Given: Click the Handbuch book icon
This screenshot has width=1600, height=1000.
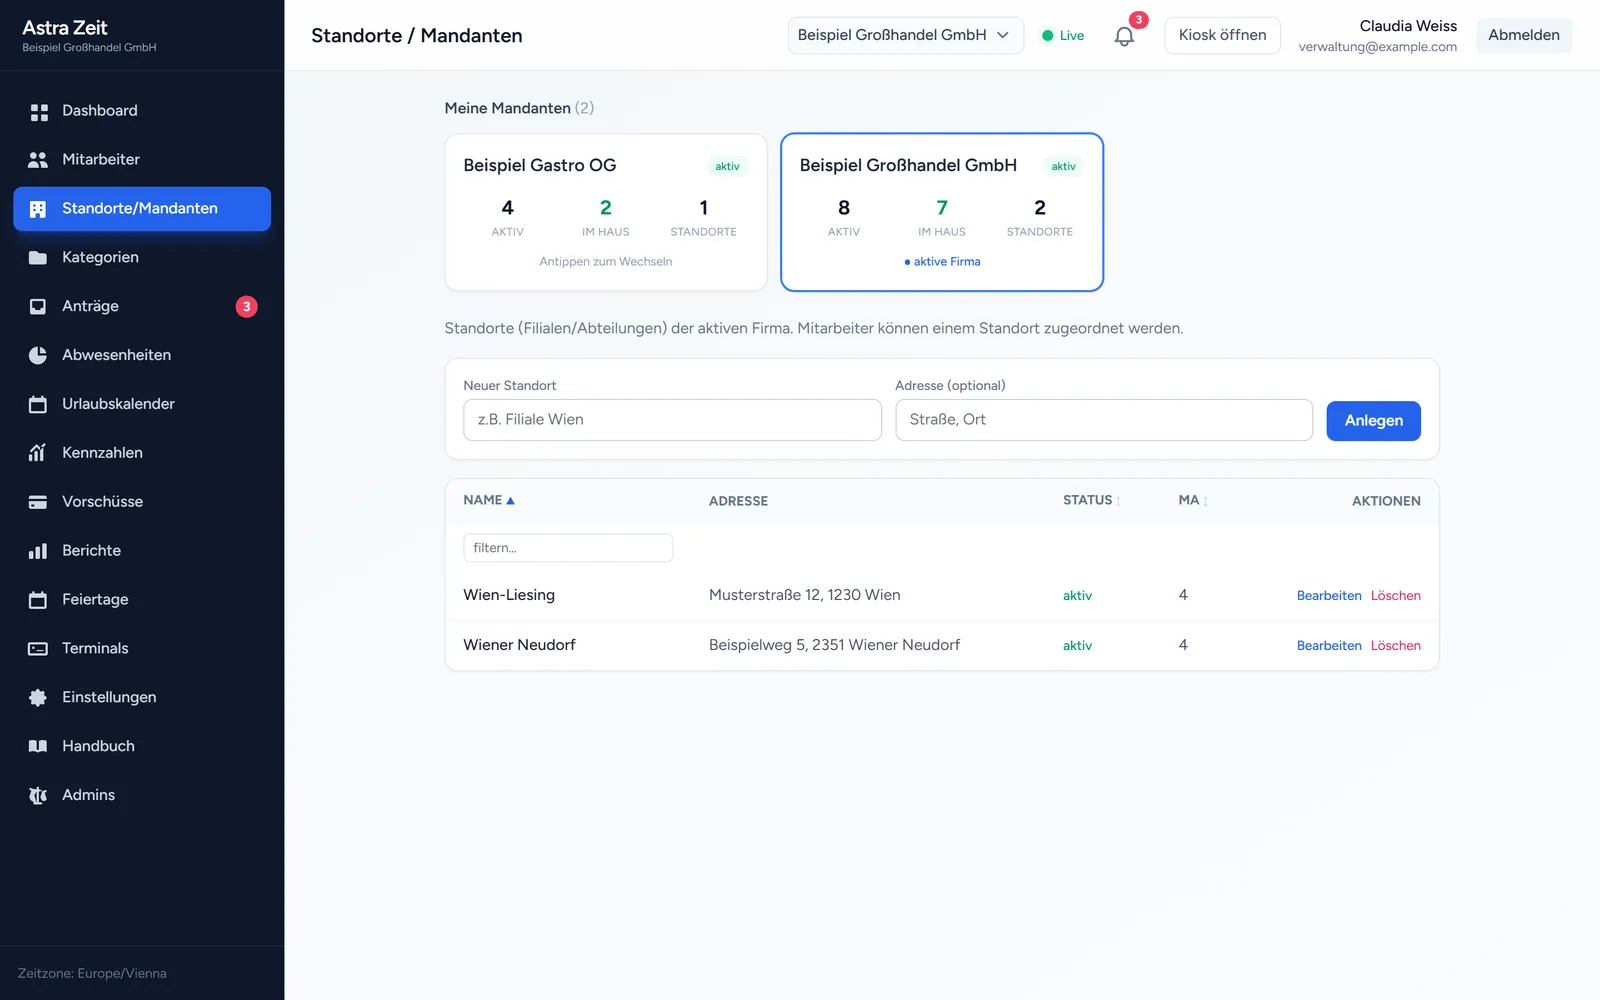Looking at the screenshot, I should (x=38, y=747).
